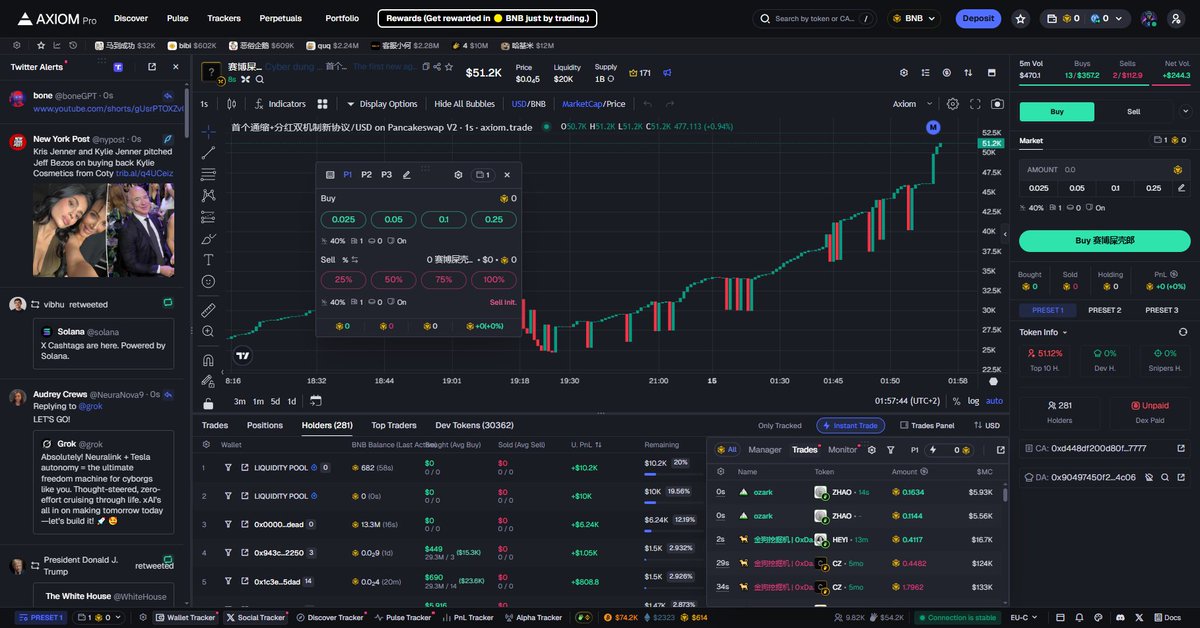Select the trend line drawing tool
This screenshot has height=628, width=1200.
tap(208, 153)
